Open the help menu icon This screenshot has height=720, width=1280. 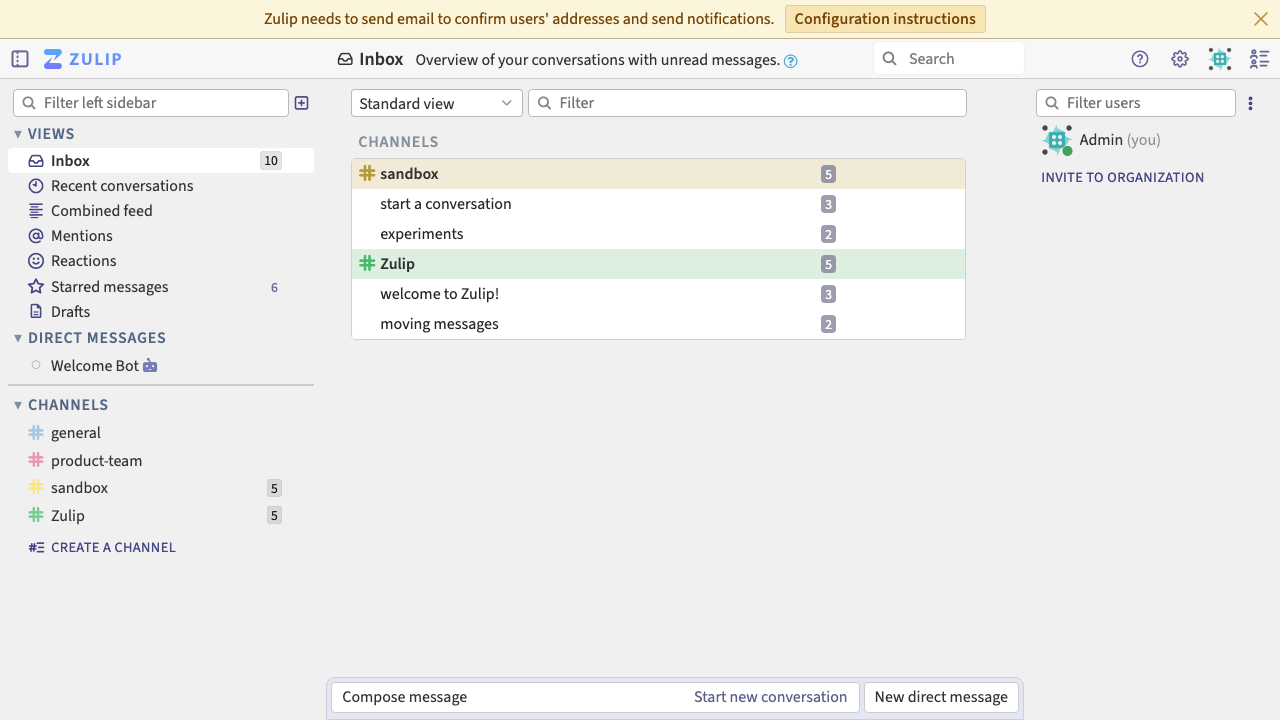[1140, 59]
